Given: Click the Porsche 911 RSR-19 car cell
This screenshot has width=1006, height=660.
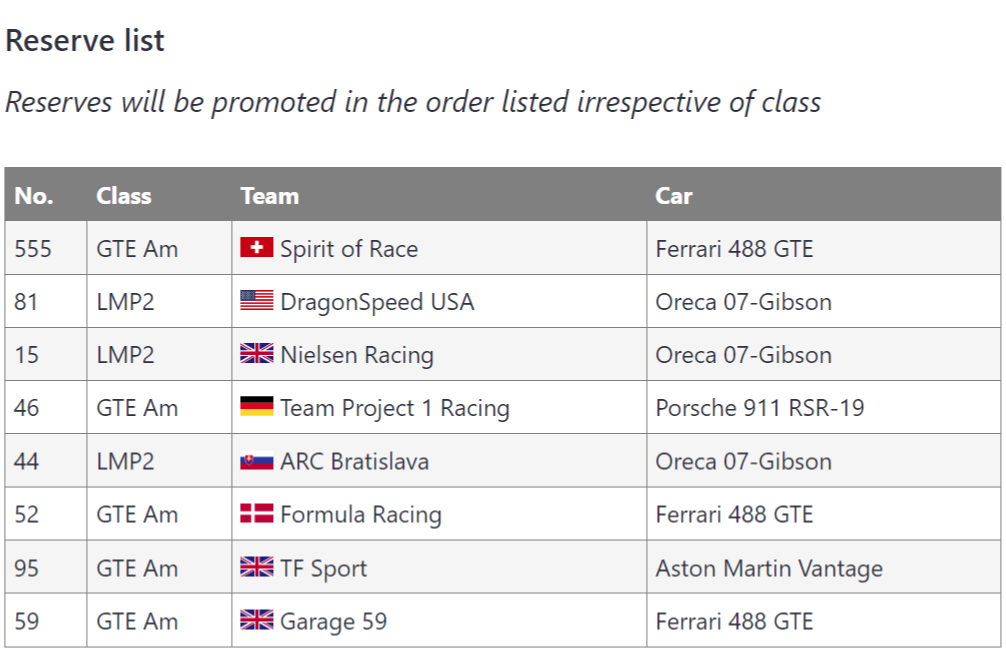Looking at the screenshot, I should click(824, 407).
